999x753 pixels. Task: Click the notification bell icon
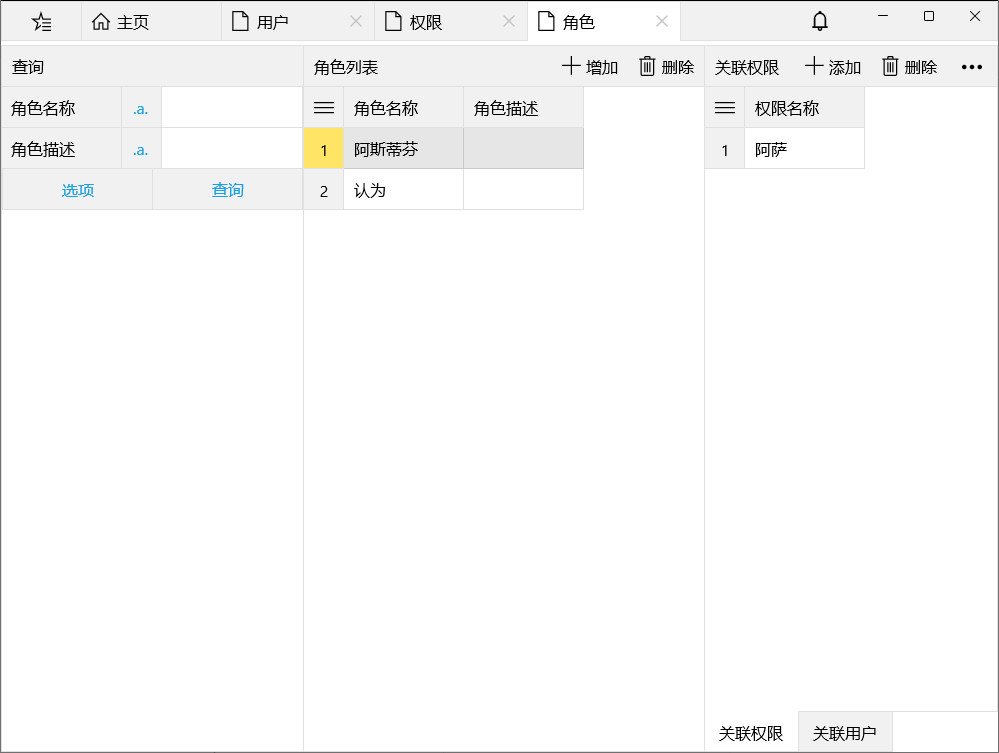[x=820, y=21]
